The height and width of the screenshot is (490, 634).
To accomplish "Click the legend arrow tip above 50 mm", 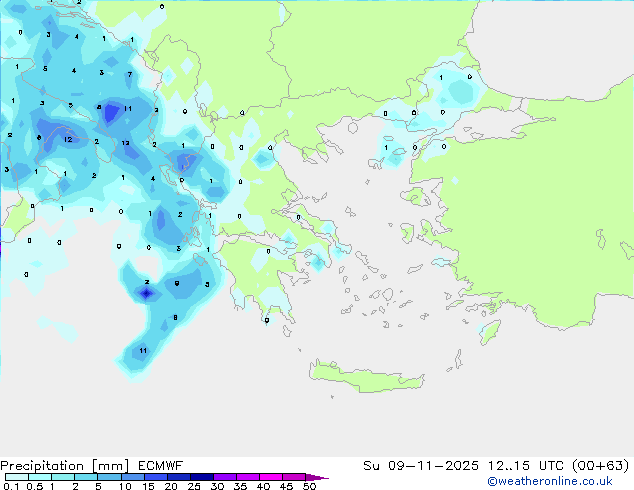I will coord(317,477).
